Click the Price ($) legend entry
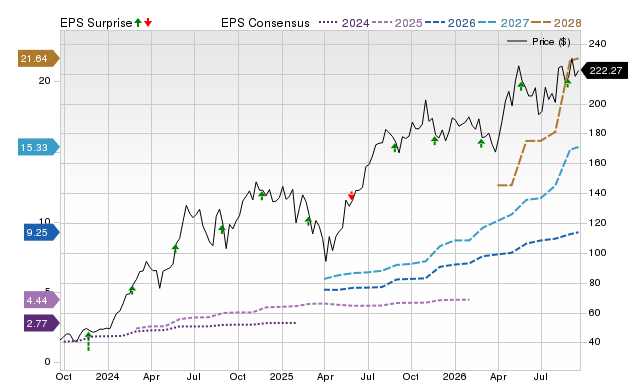Screen dimensions: 640x382 point(539,42)
